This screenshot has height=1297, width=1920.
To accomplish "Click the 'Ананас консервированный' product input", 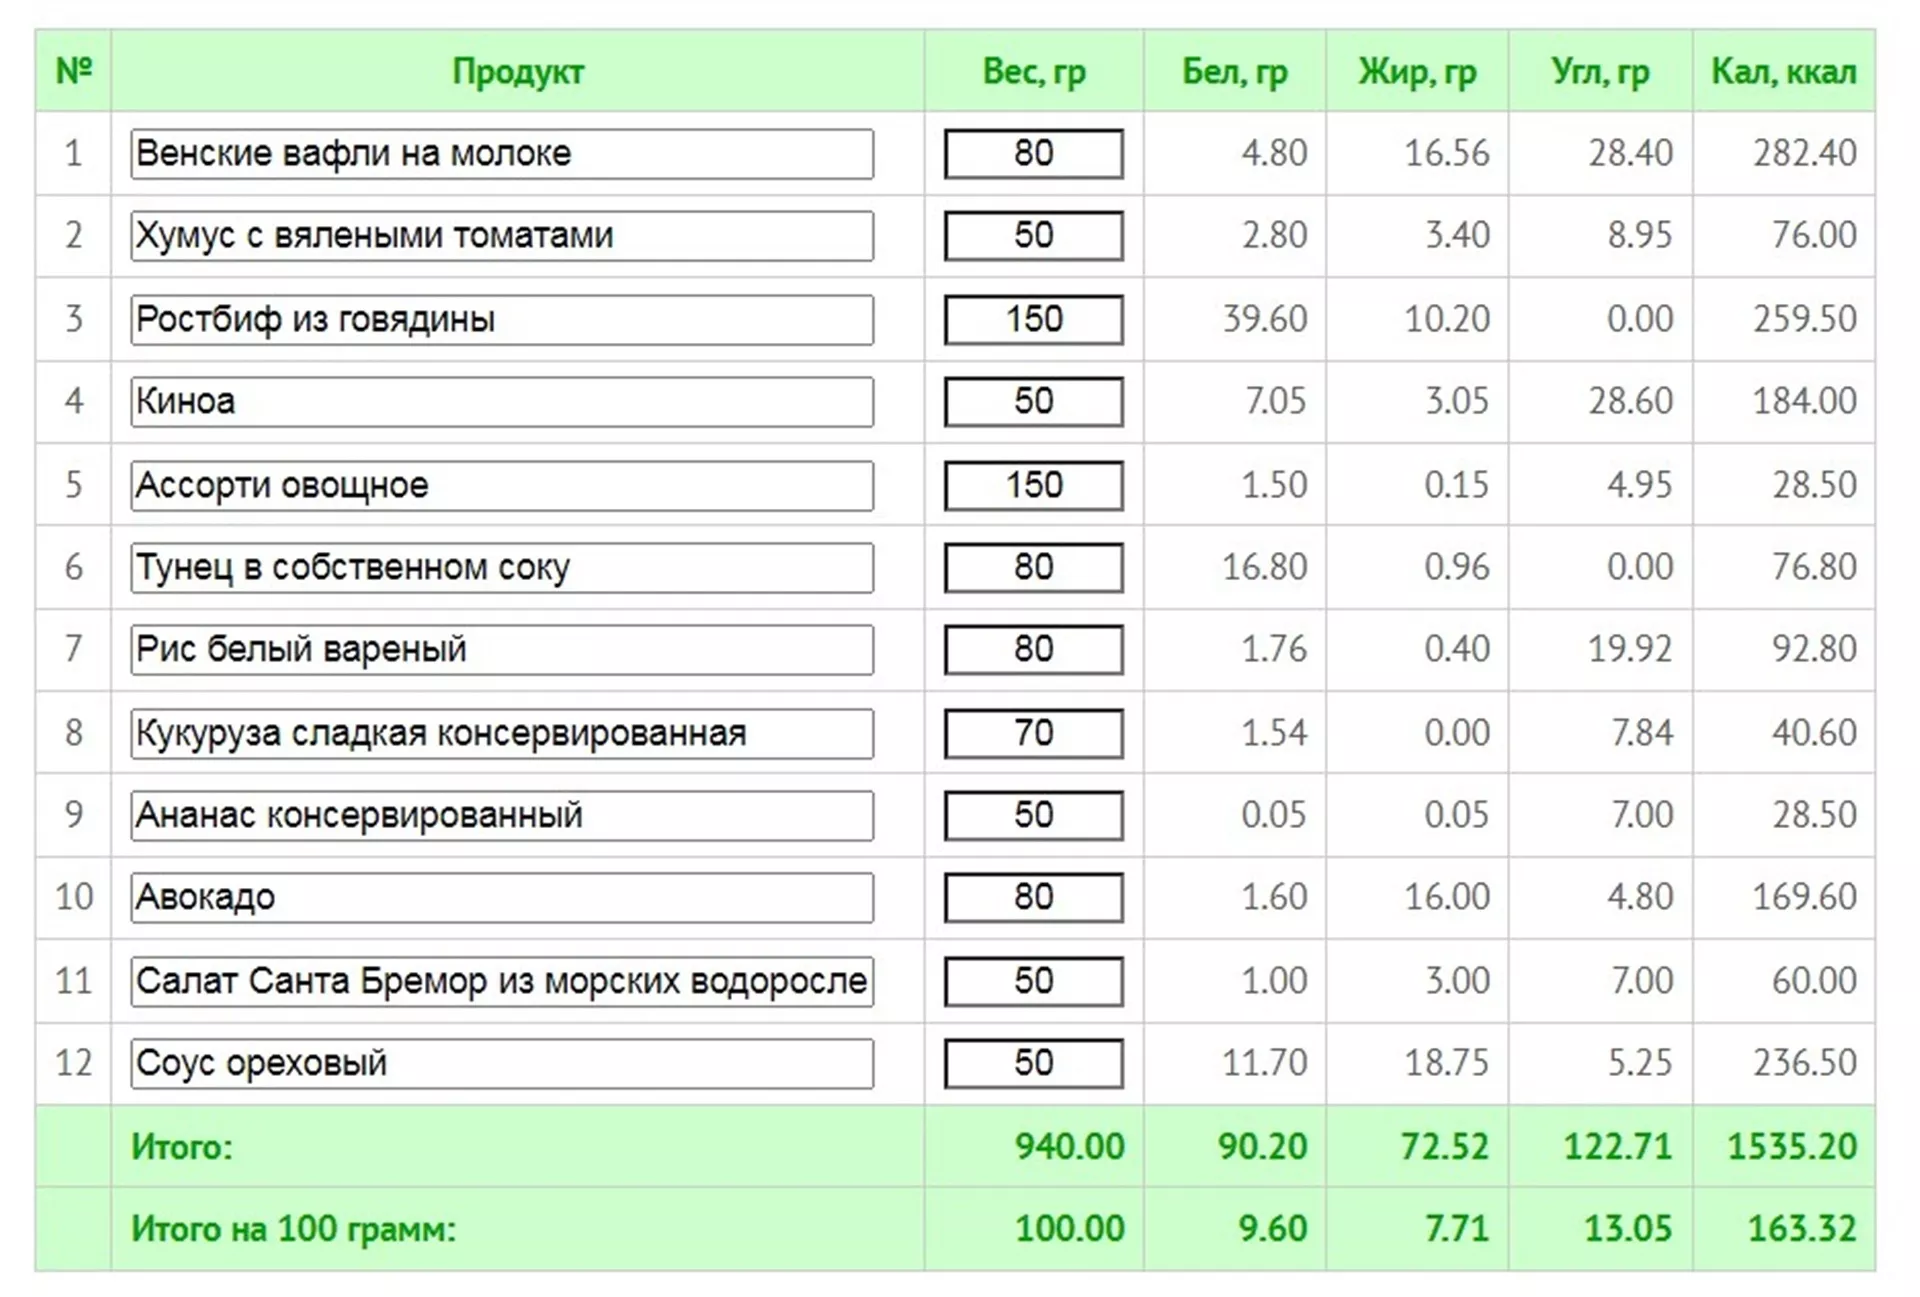I will (x=501, y=815).
